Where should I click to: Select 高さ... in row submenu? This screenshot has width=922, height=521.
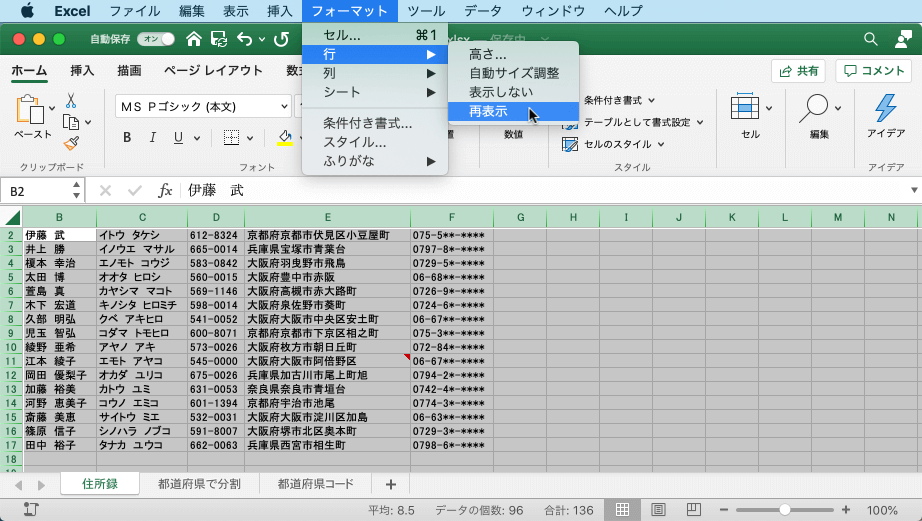513,55
